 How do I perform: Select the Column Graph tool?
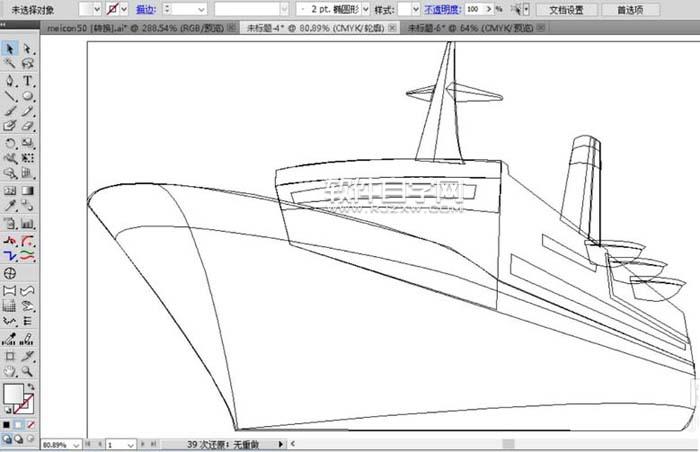[28, 223]
